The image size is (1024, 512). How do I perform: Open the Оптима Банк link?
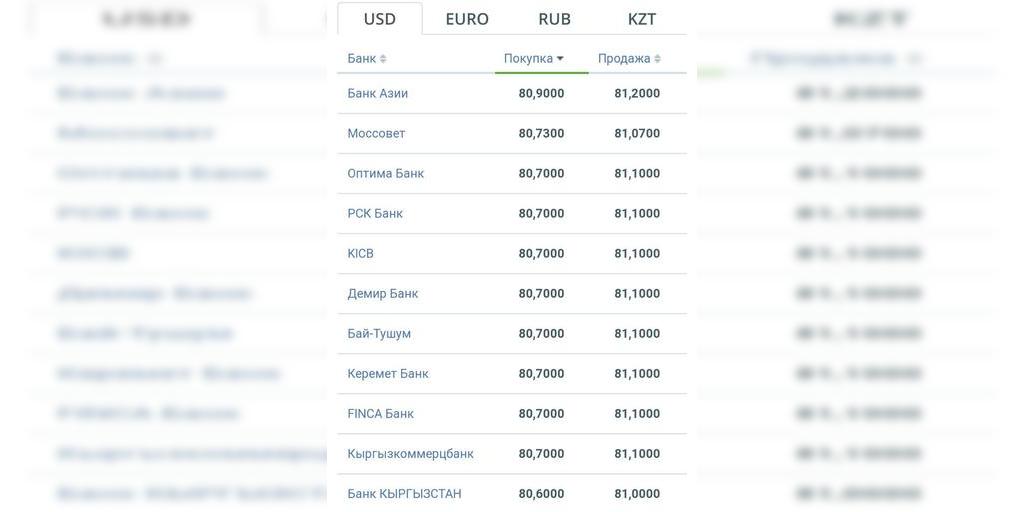tap(385, 173)
